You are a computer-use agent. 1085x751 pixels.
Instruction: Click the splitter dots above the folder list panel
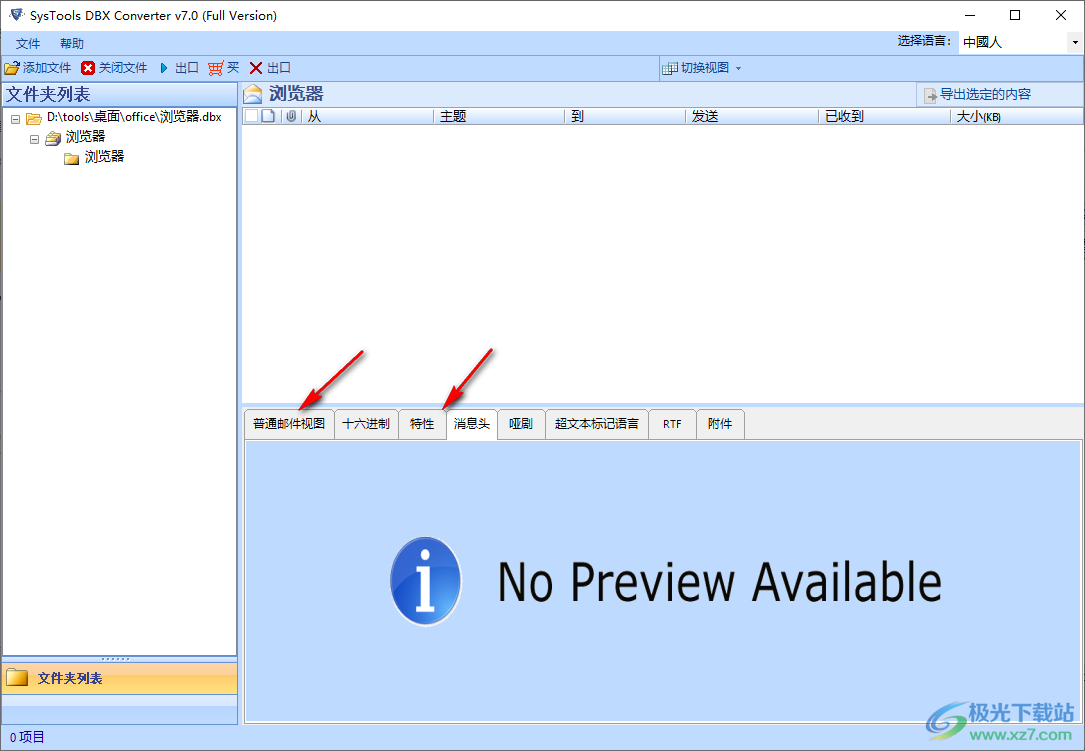(114, 657)
